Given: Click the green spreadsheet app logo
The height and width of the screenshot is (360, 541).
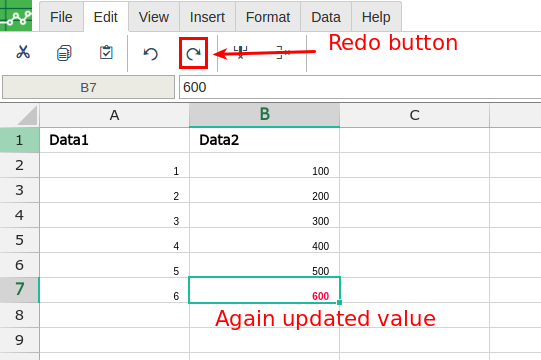Looking at the screenshot, I should point(16,16).
